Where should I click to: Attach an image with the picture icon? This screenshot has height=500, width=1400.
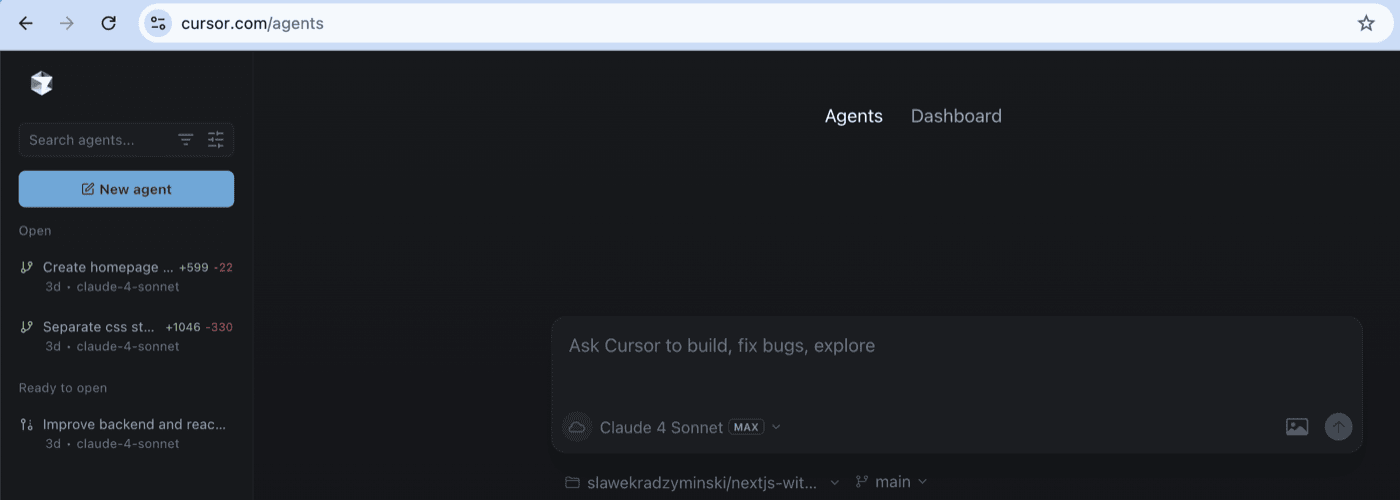pos(1297,427)
